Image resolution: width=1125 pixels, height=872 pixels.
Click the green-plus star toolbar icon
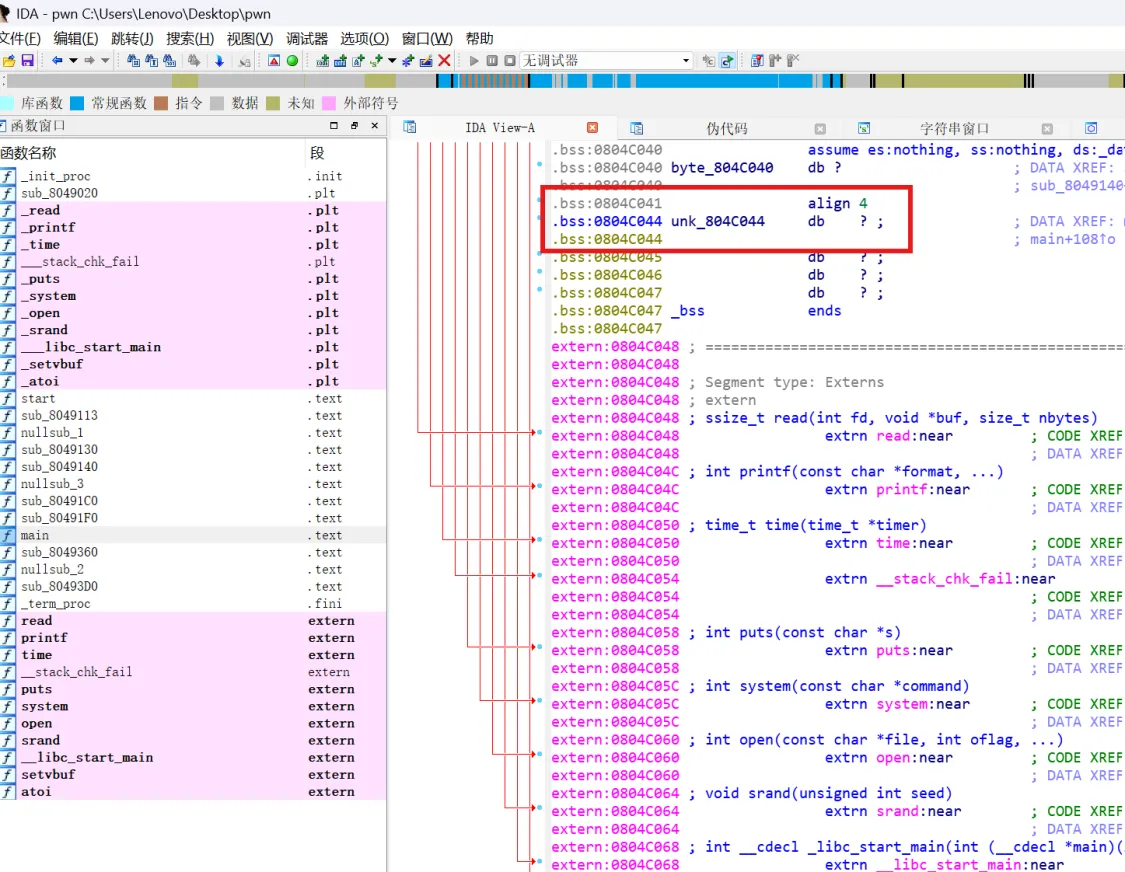coord(376,61)
